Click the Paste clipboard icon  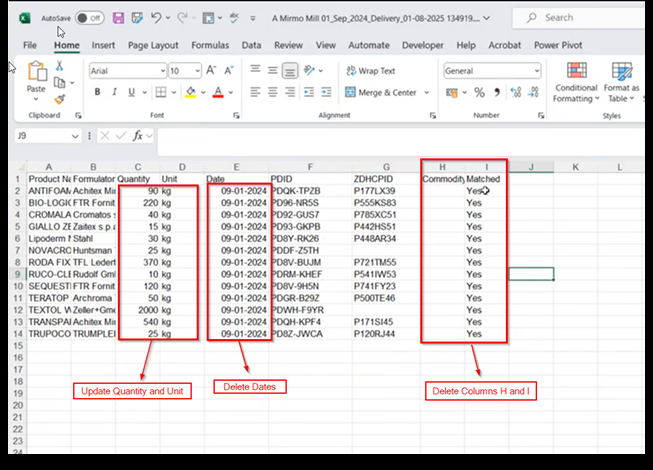37,71
